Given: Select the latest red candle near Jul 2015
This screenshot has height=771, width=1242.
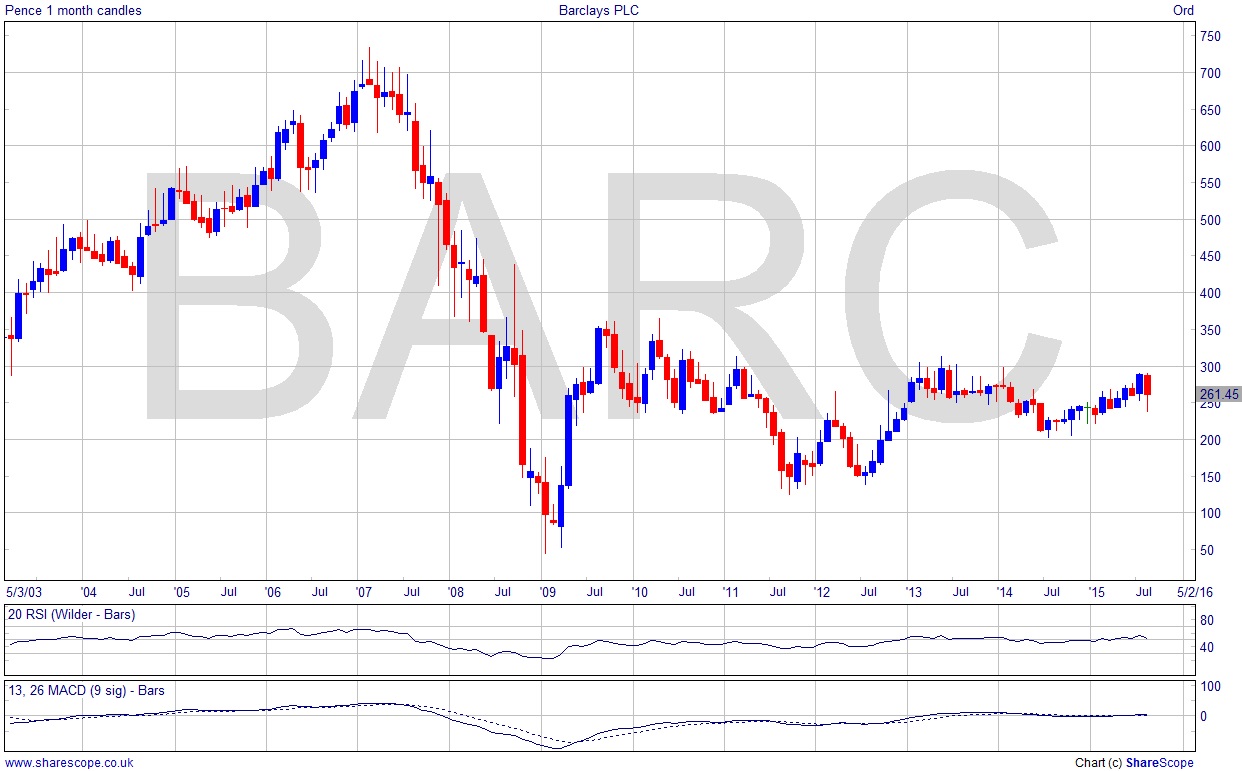Looking at the screenshot, I should 1147,385.
